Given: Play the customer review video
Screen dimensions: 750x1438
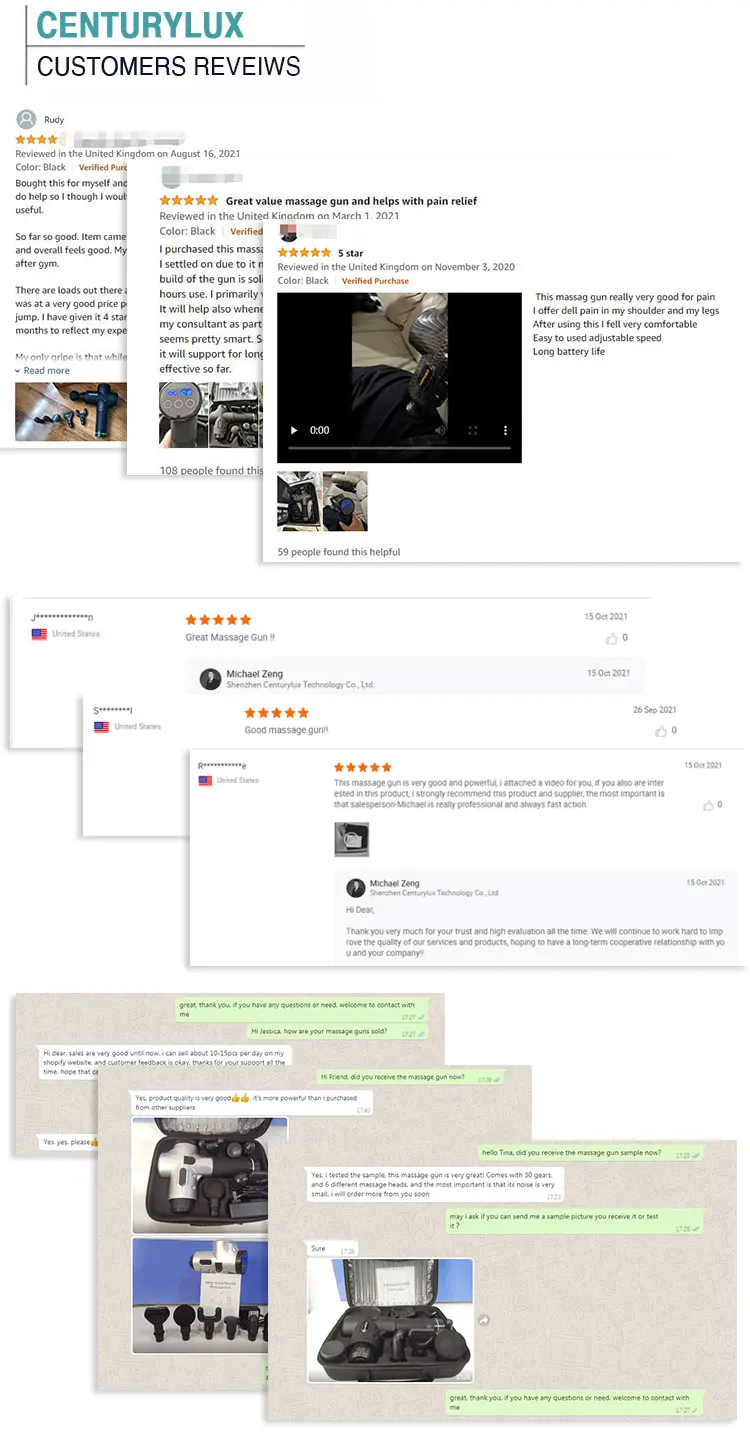Looking at the screenshot, I should [x=294, y=430].
